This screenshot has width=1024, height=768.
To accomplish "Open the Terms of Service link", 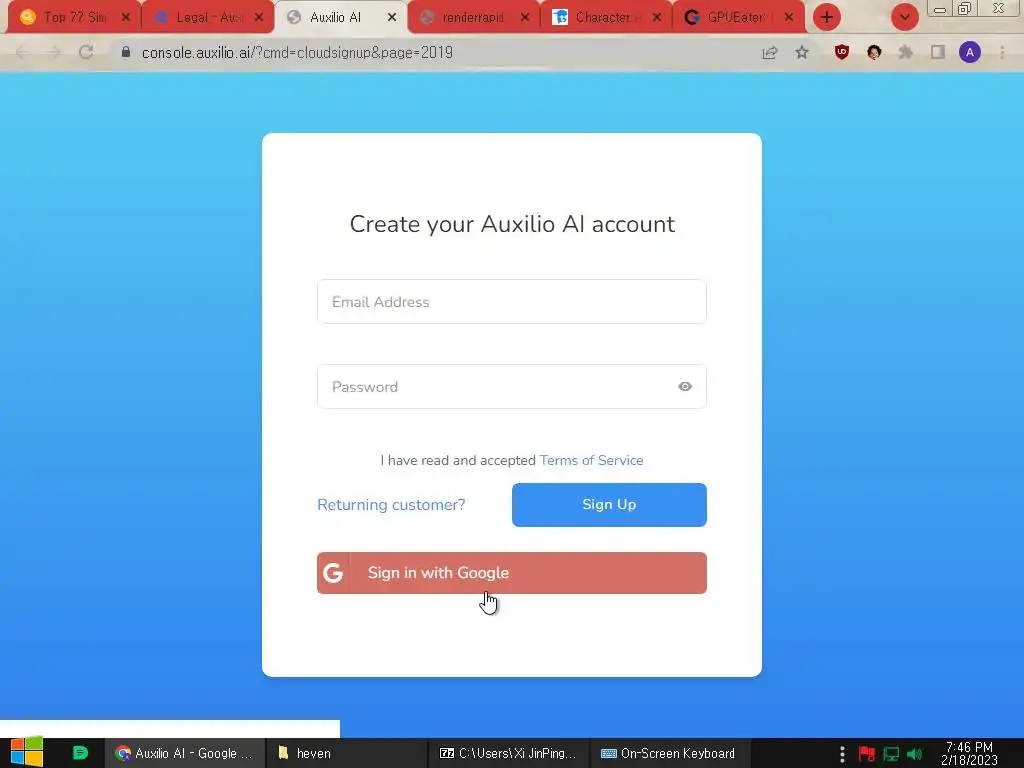I will 591,460.
